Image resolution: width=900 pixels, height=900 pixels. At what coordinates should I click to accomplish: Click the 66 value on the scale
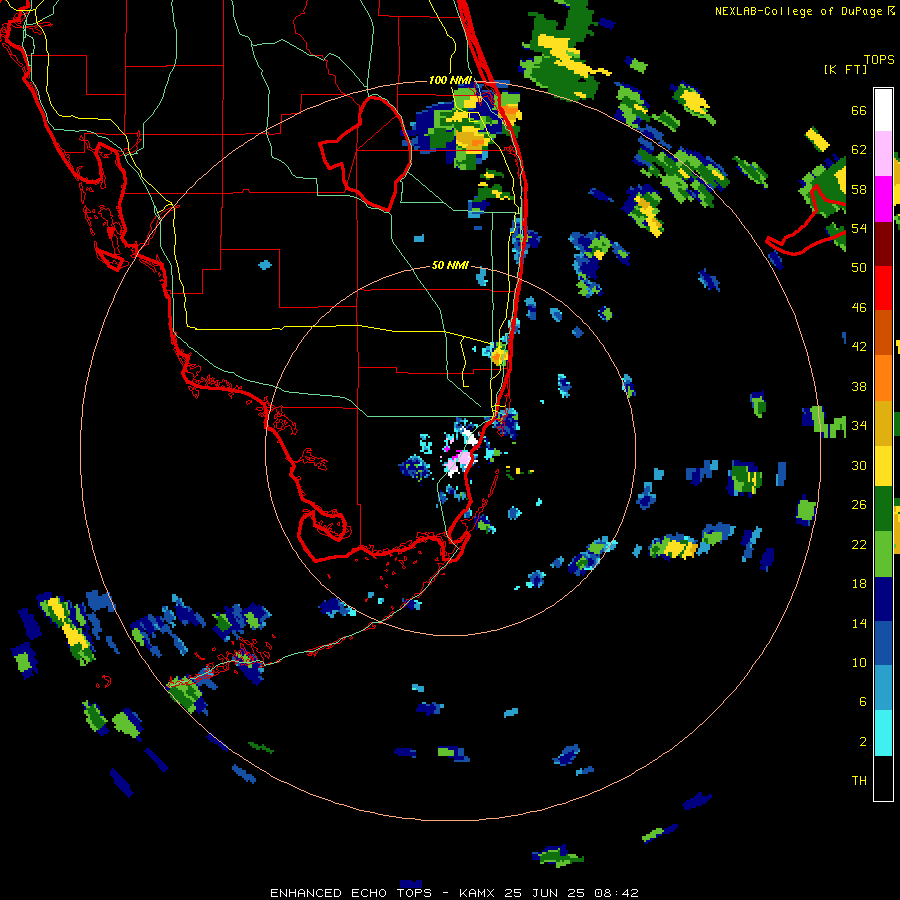tap(859, 111)
